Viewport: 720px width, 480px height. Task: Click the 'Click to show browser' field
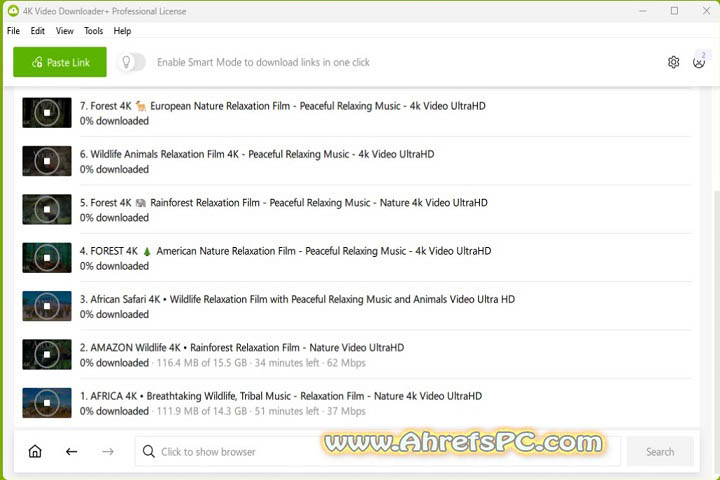pyautogui.click(x=377, y=452)
